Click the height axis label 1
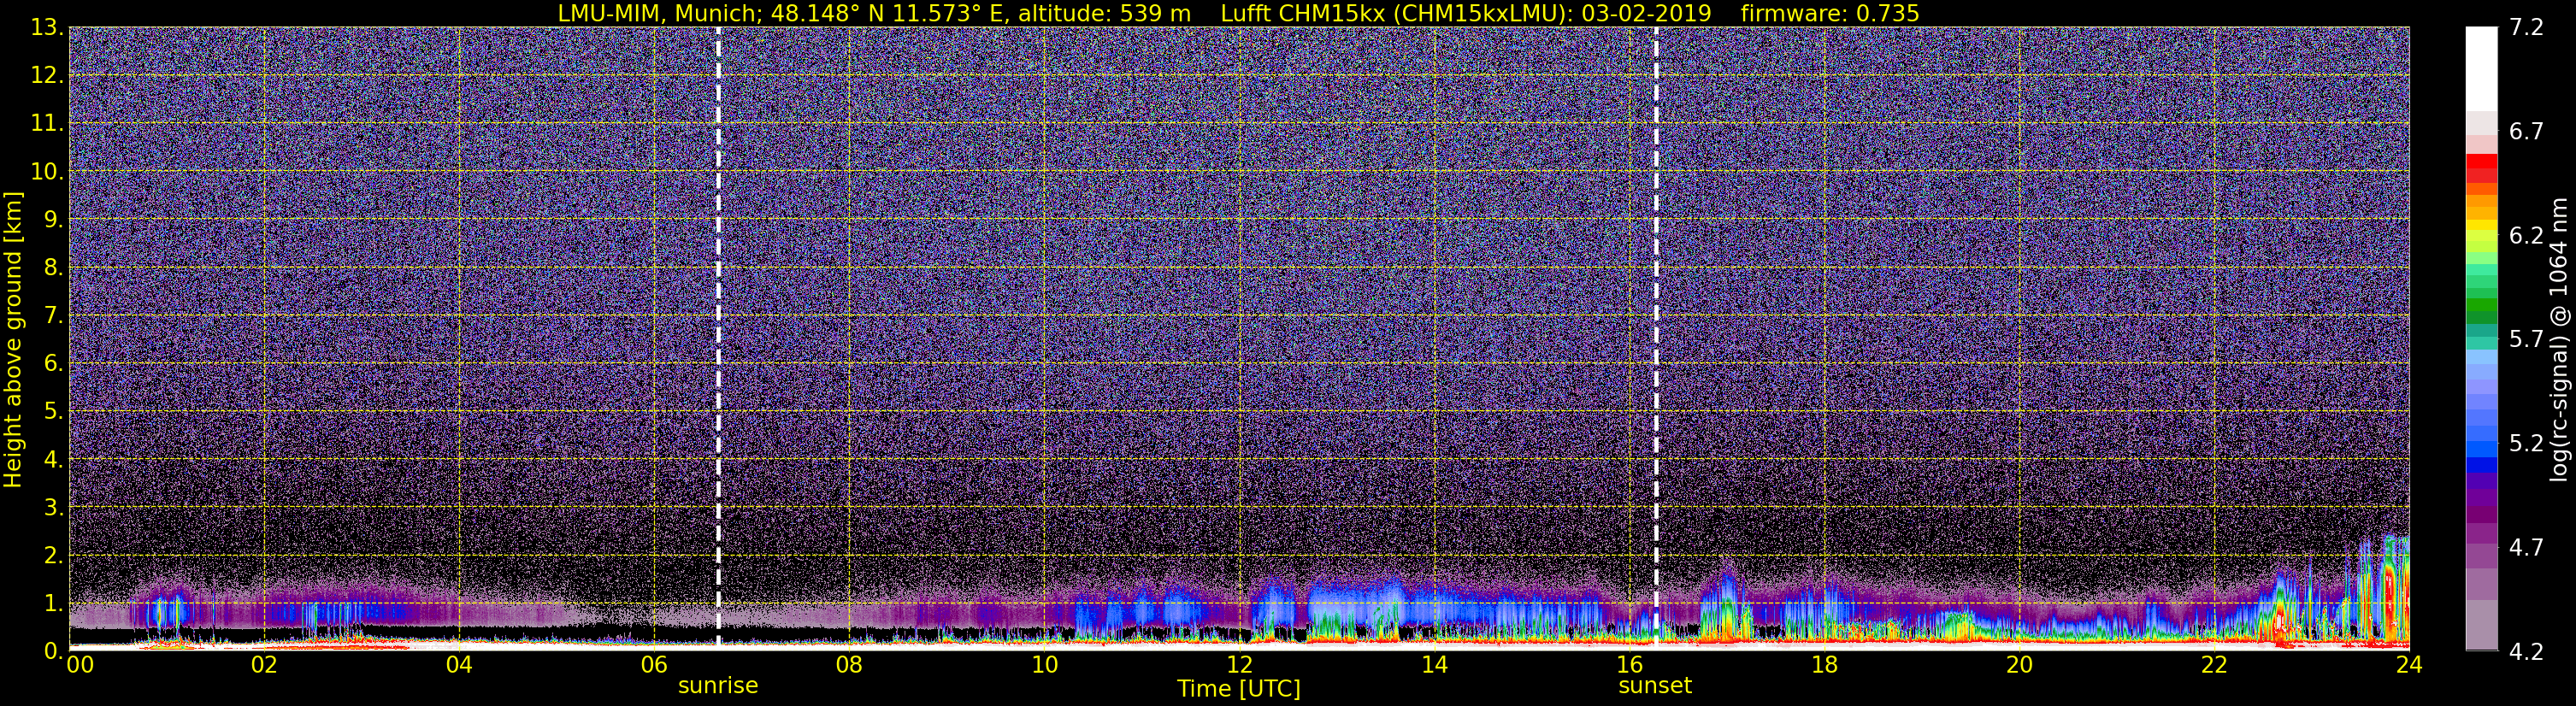The height and width of the screenshot is (706, 2576). (x=53, y=604)
